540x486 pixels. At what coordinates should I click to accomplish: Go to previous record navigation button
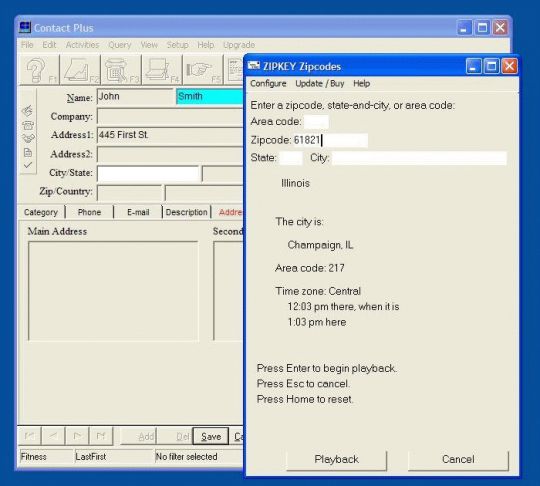pyautogui.click(x=53, y=436)
